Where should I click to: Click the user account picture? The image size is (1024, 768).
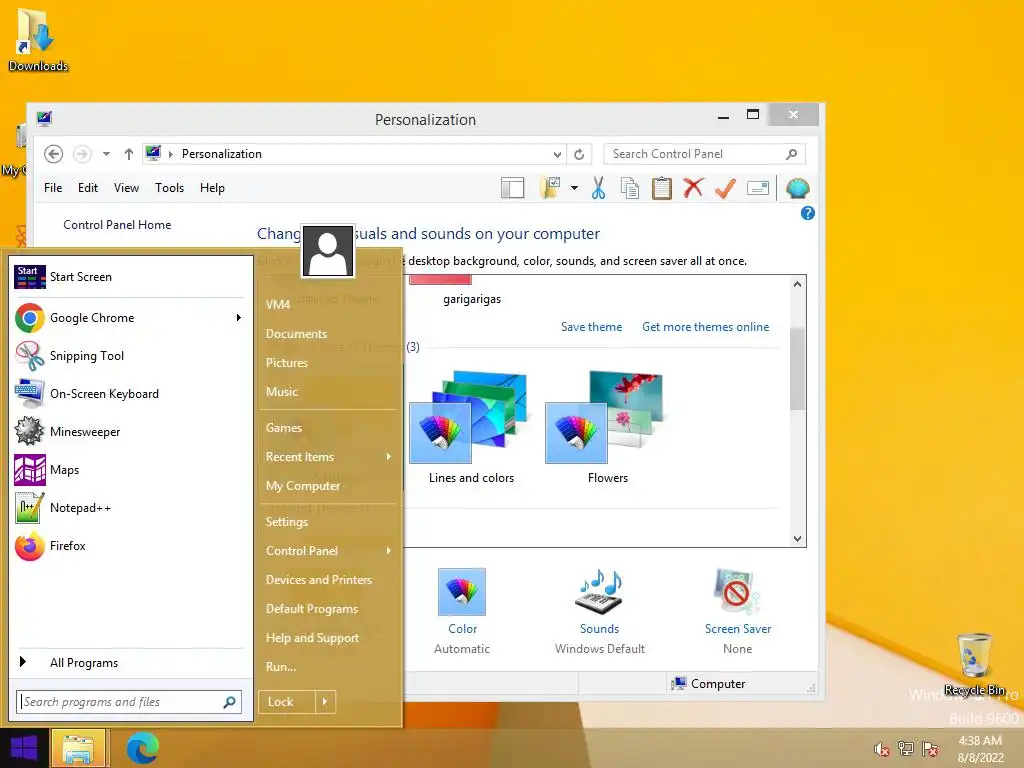tap(328, 251)
